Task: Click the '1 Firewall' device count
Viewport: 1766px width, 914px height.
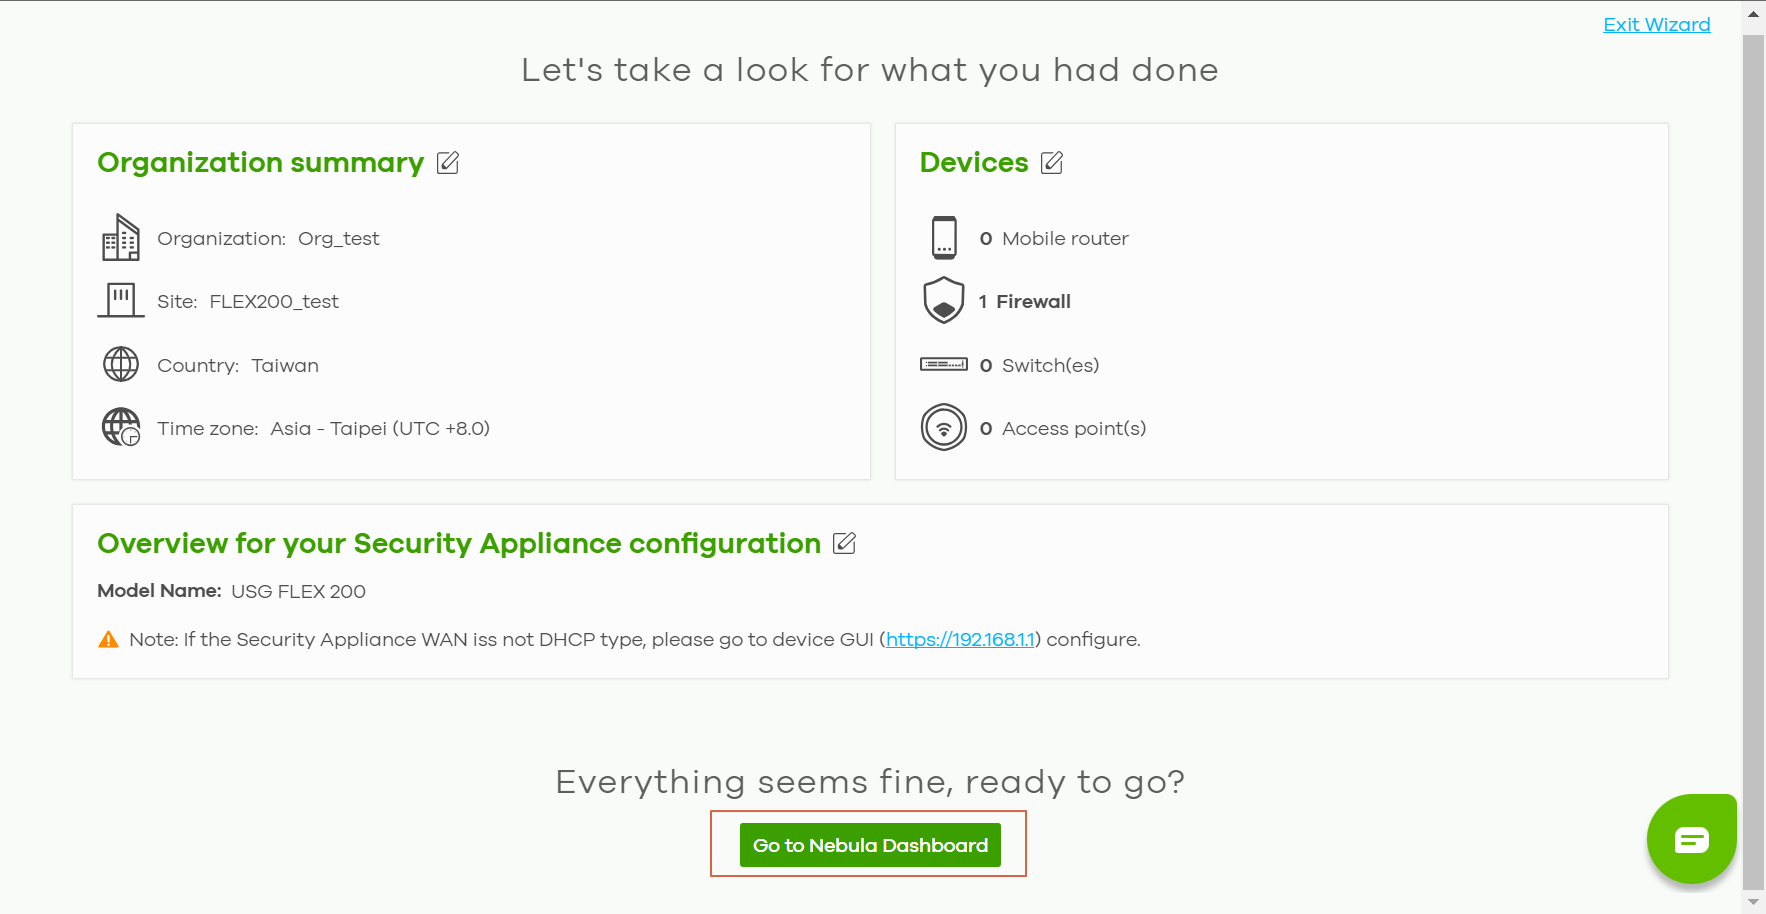Action: [1024, 302]
